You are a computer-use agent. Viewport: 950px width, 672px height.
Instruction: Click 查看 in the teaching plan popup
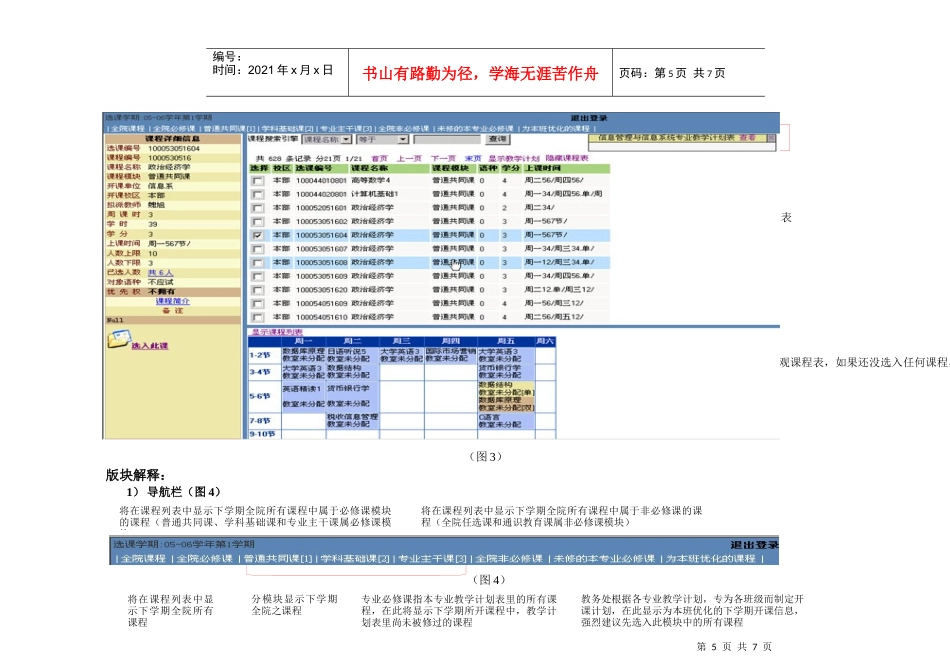[747, 138]
